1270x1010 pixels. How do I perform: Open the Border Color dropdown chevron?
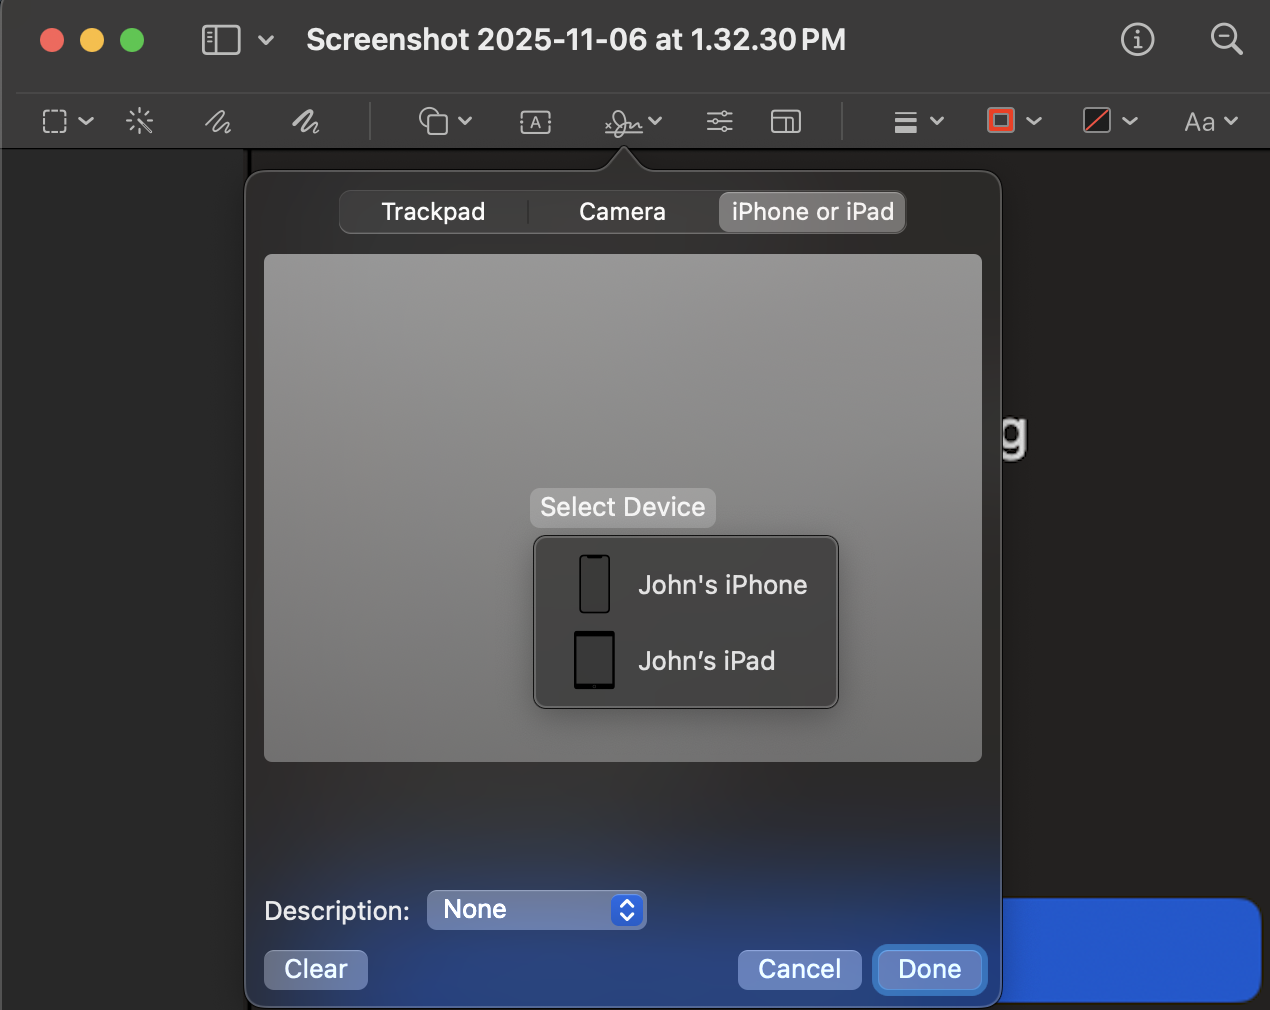1034,121
